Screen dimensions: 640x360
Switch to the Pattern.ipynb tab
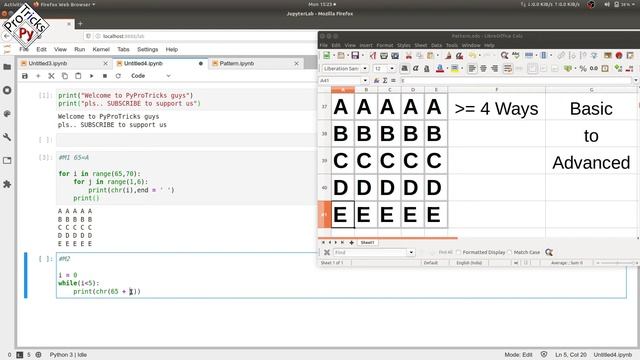pos(256,64)
